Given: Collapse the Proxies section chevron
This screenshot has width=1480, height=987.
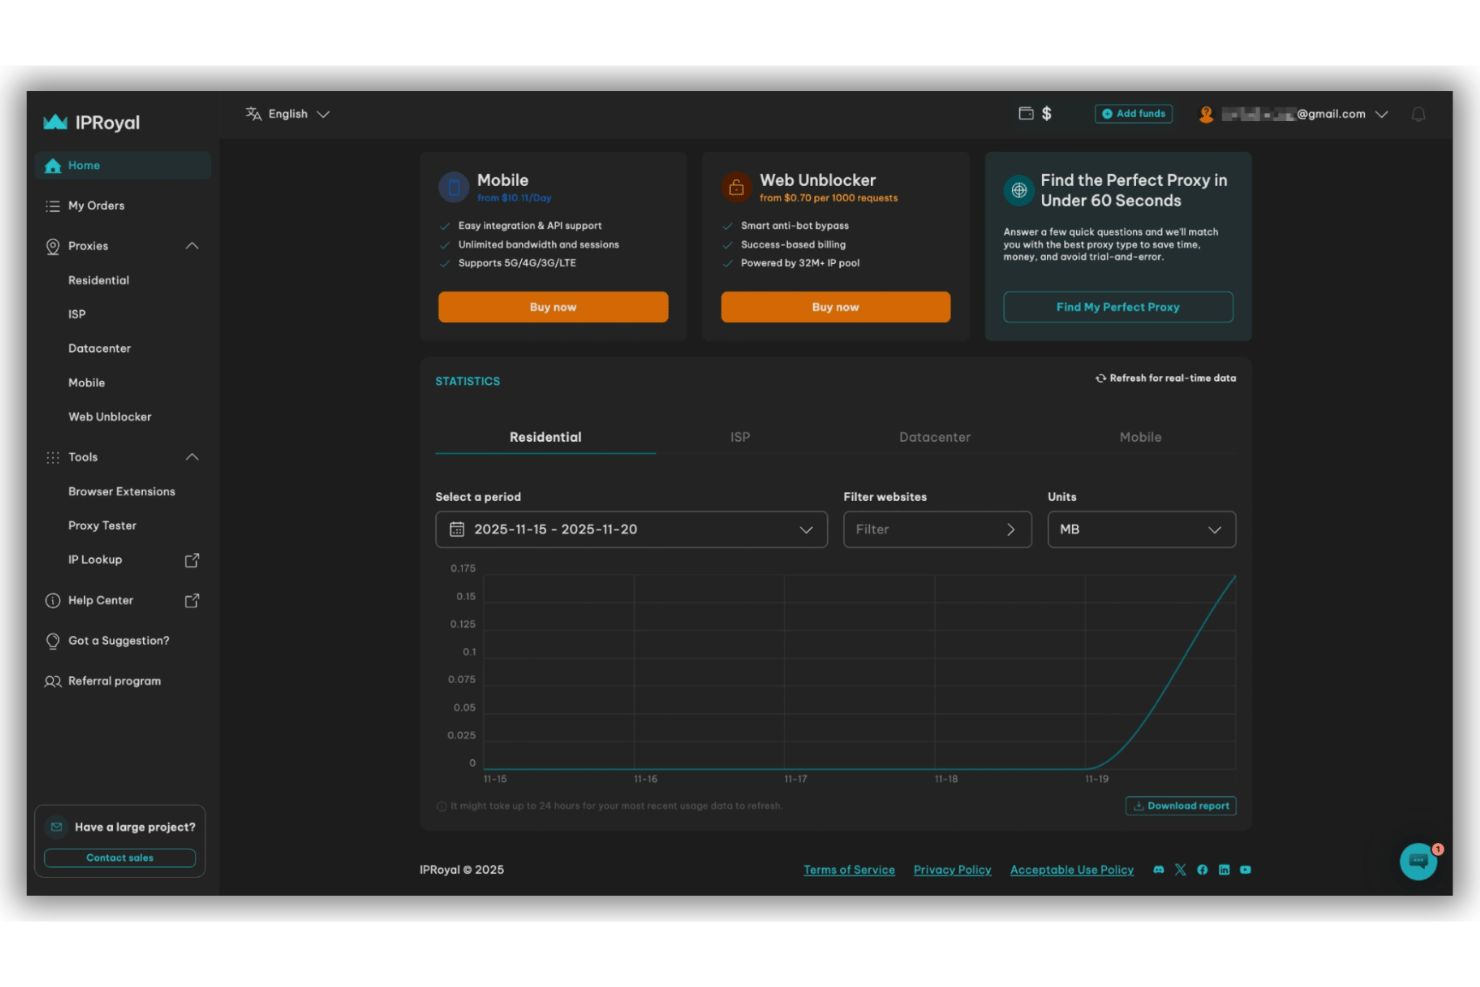Looking at the screenshot, I should click(x=192, y=246).
